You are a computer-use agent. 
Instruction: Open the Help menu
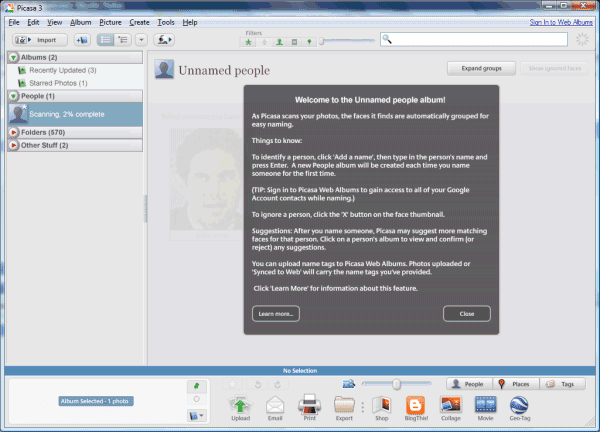click(190, 22)
